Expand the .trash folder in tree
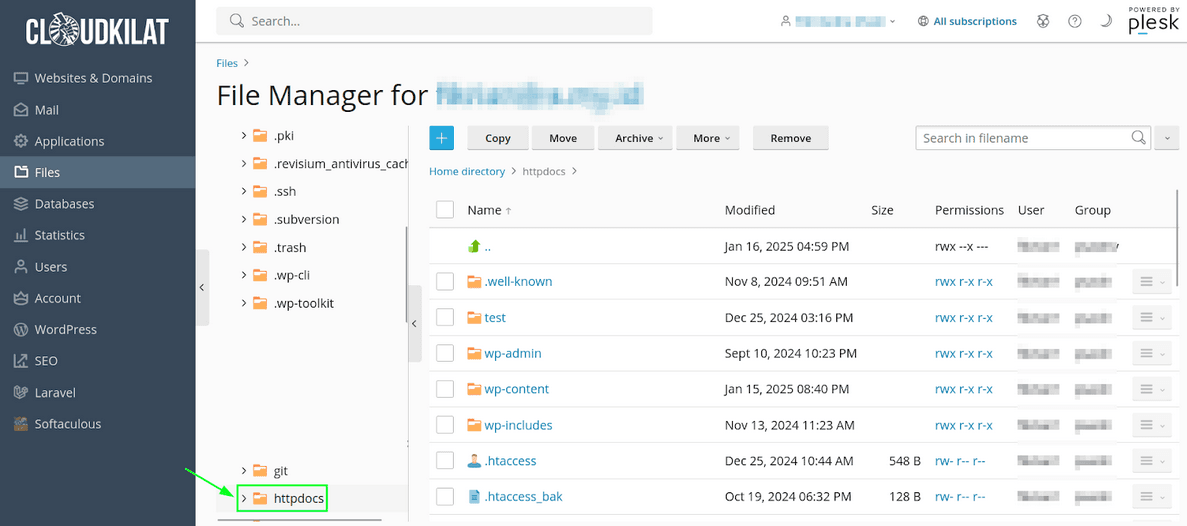Image resolution: width=1187 pixels, height=526 pixels. coord(244,247)
